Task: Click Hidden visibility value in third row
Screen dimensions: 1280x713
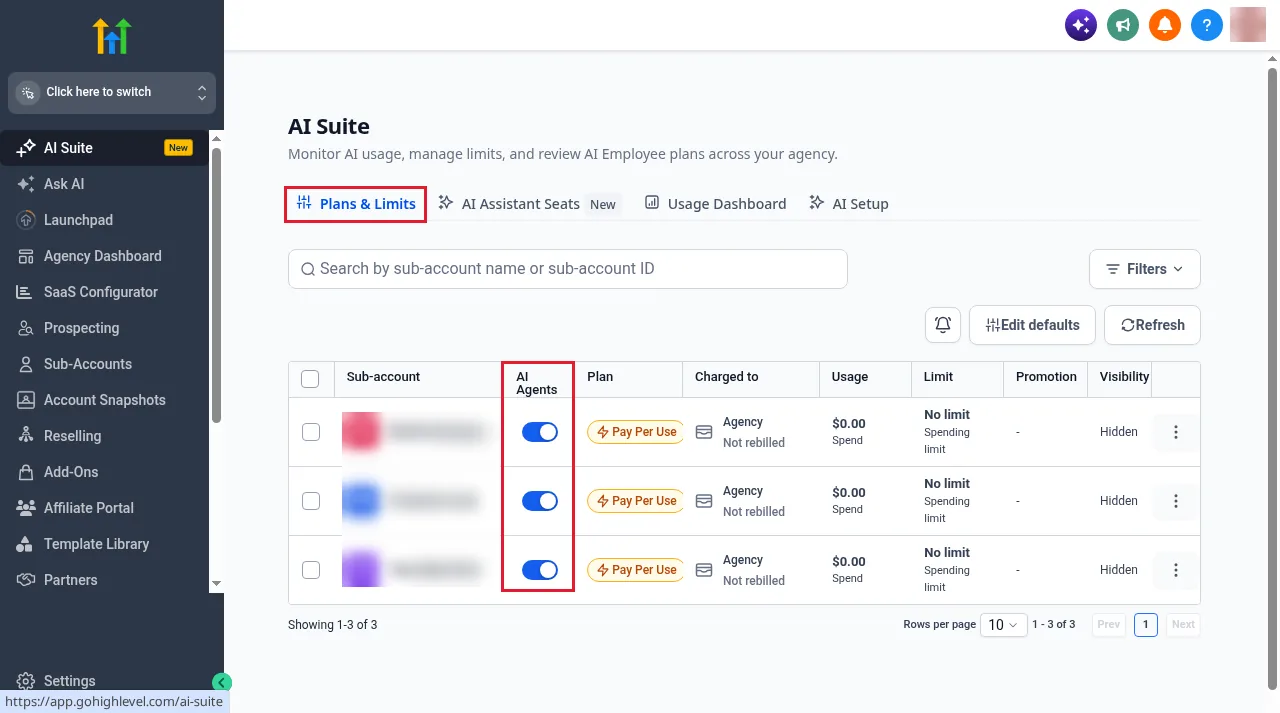Action: (x=1119, y=570)
